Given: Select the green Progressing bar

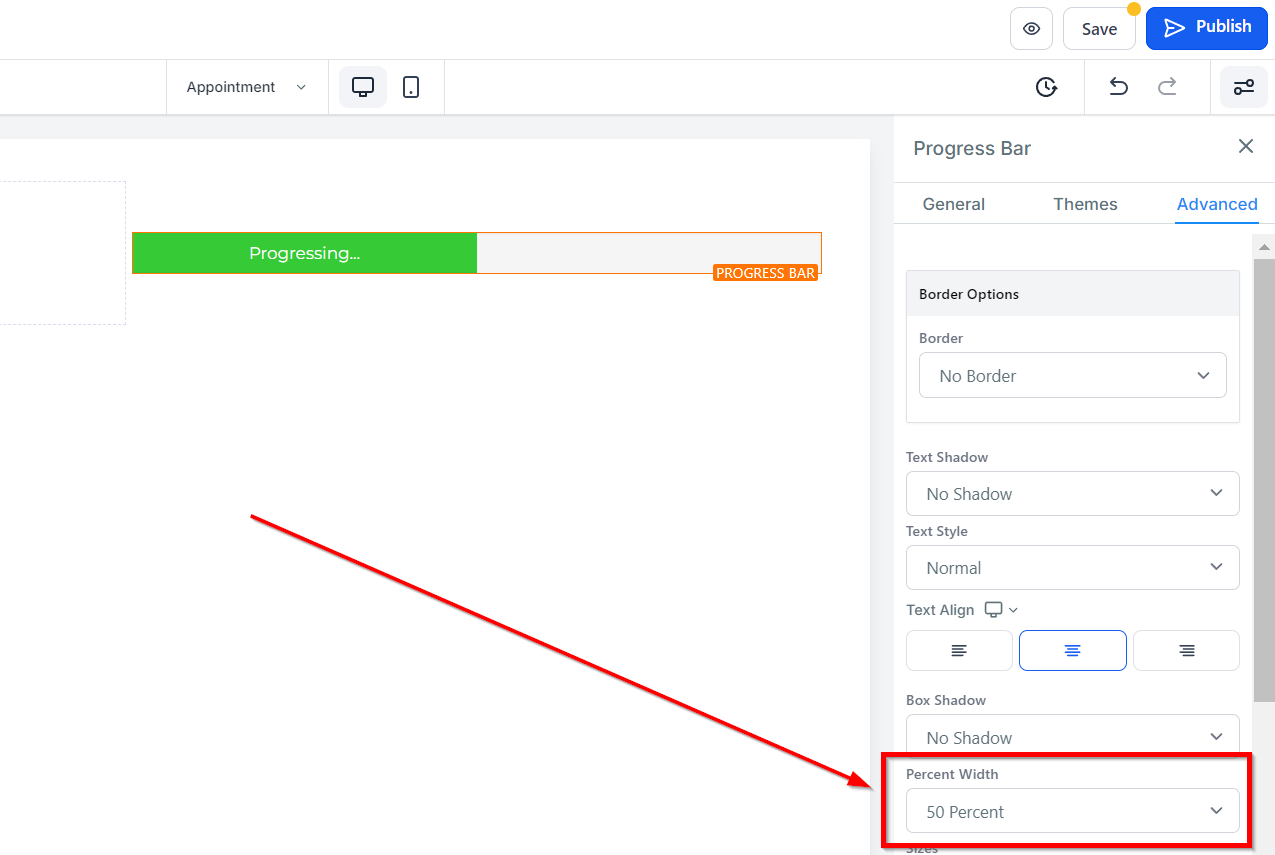Looking at the screenshot, I should [305, 253].
